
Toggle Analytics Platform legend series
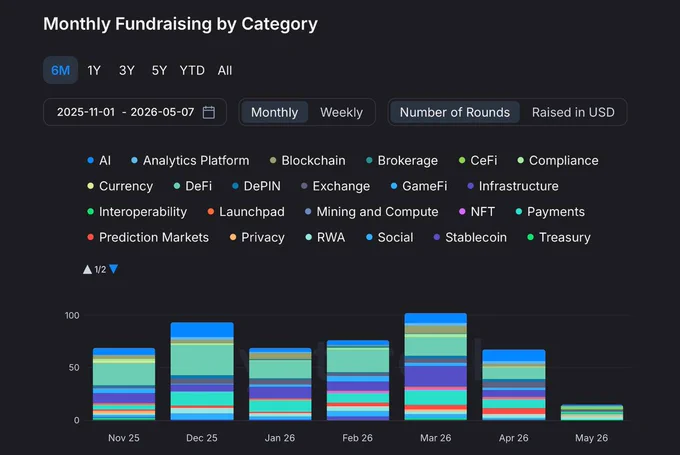click(x=190, y=160)
